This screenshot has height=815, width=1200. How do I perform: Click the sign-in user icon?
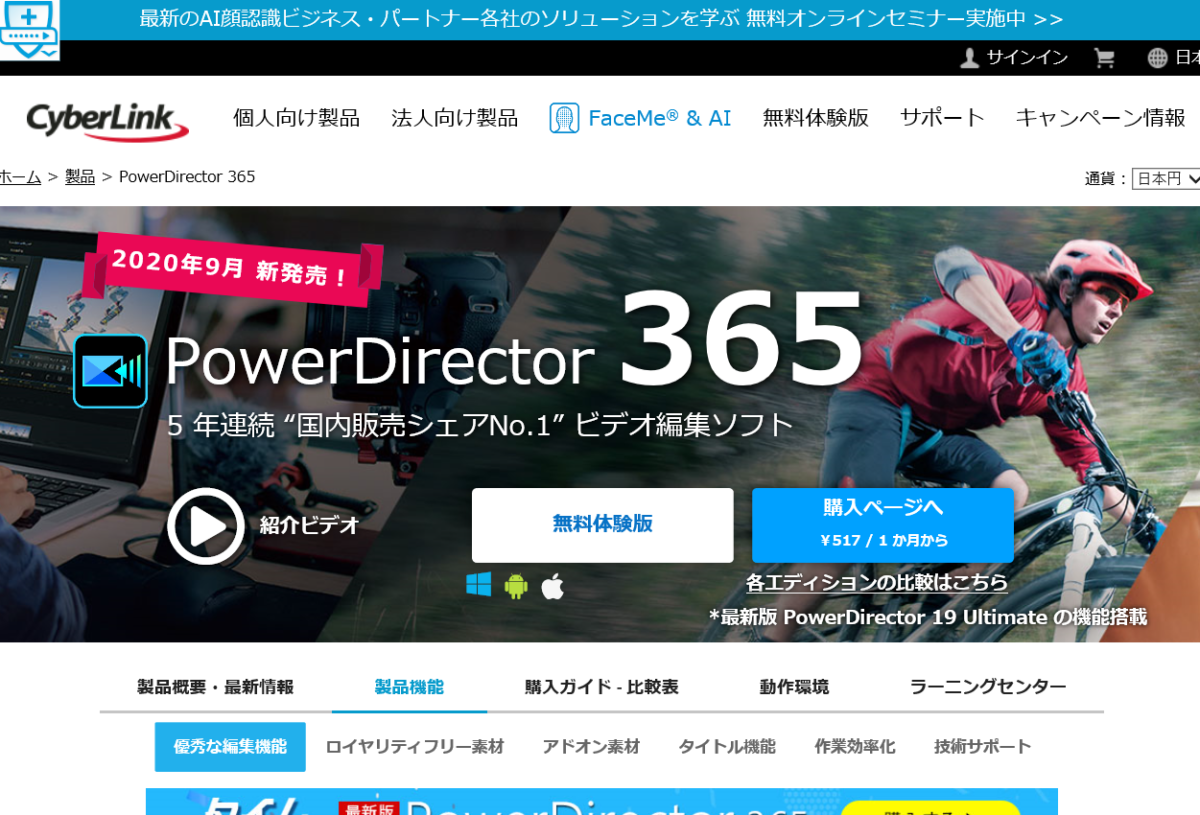click(969, 58)
